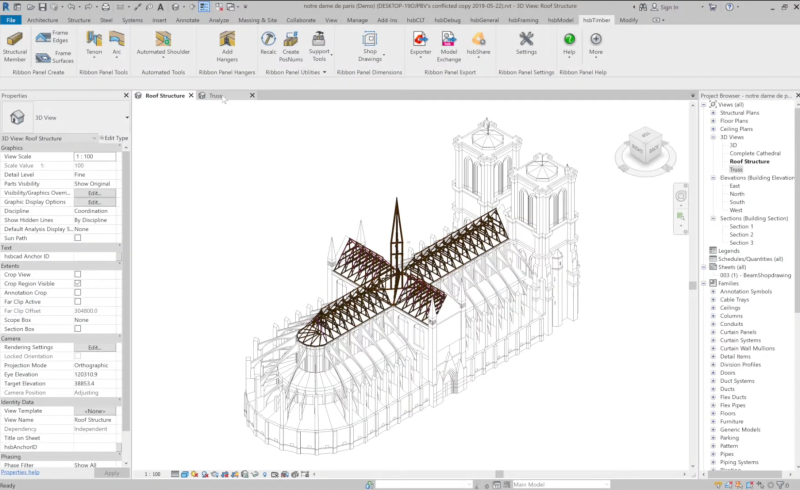Viewport: 800px width, 490px height.
Task: Switch to the Architecture ribbon tab
Action: 42,20
